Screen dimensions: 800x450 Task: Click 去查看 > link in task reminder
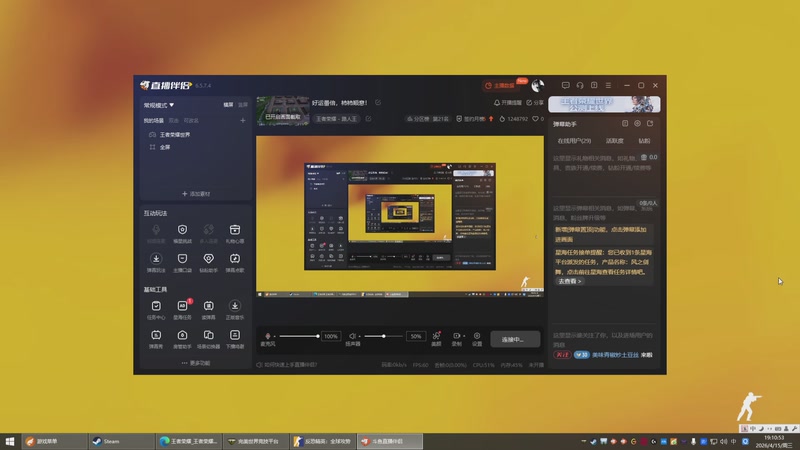click(x=569, y=281)
